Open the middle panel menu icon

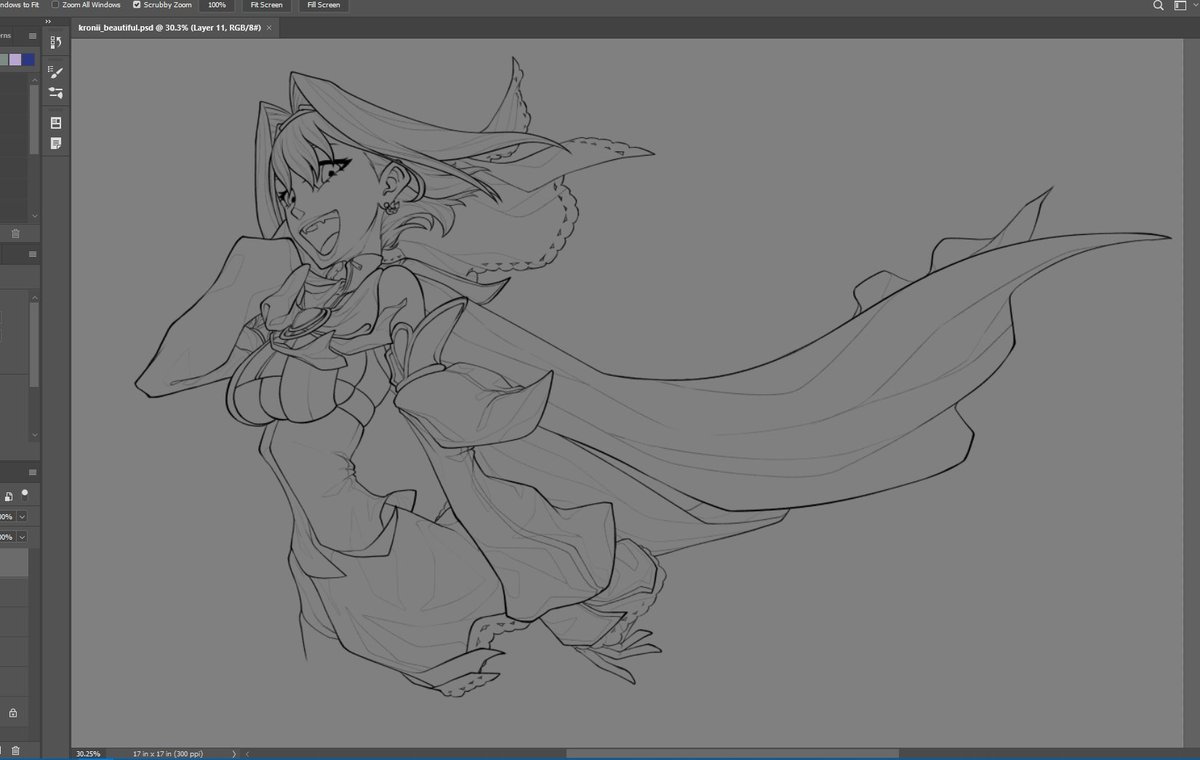tap(32, 255)
